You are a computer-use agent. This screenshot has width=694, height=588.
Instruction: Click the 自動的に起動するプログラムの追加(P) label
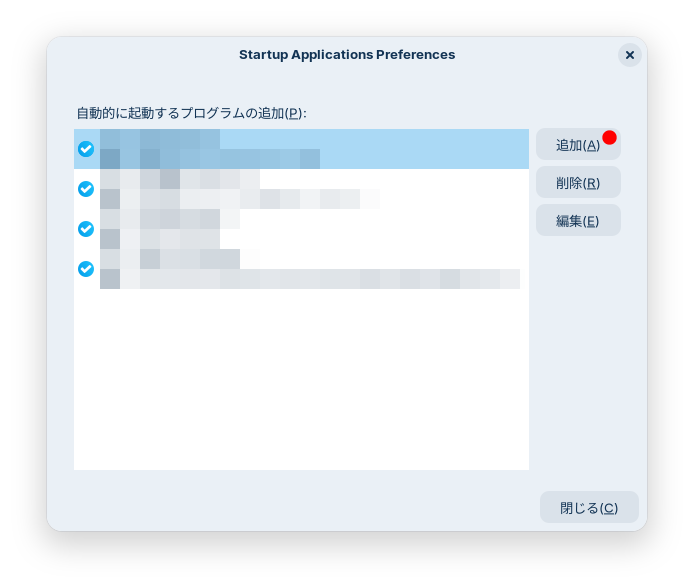pos(191,113)
